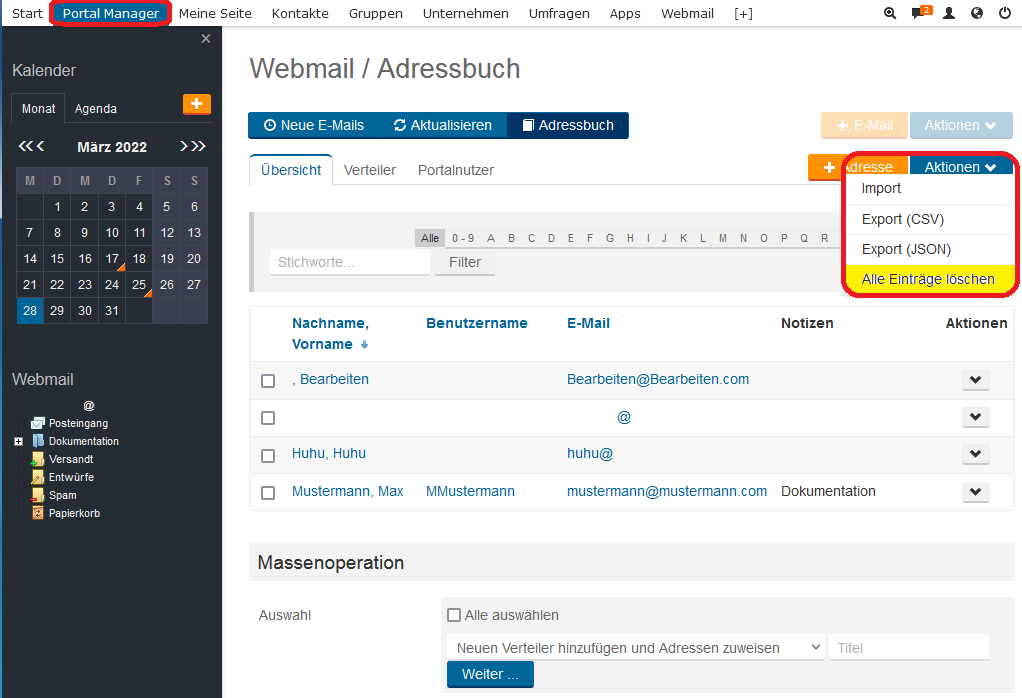Screen dimensions: 1022x698
Task: Open the chat notifications icon with badge
Action: [x=922, y=12]
